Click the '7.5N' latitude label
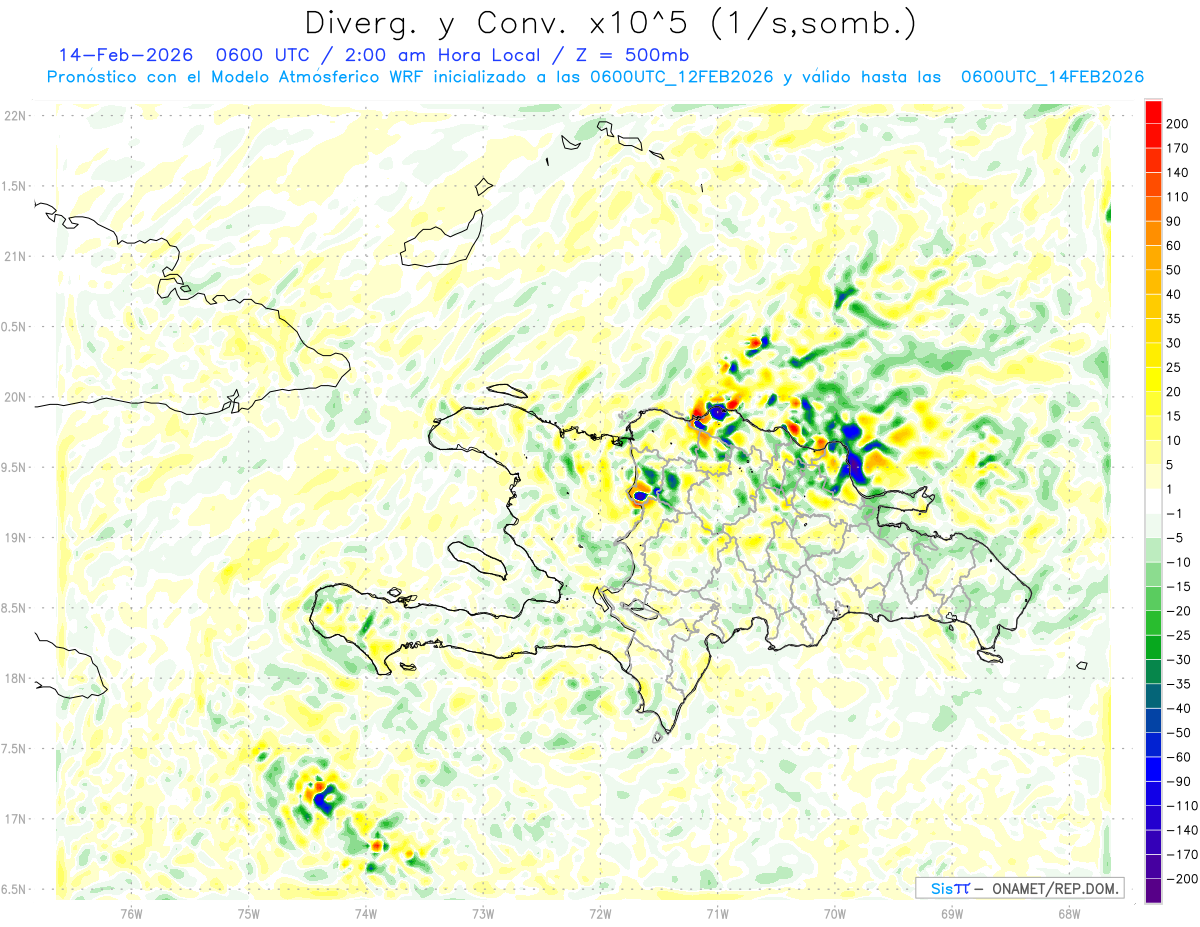 [x=15, y=749]
